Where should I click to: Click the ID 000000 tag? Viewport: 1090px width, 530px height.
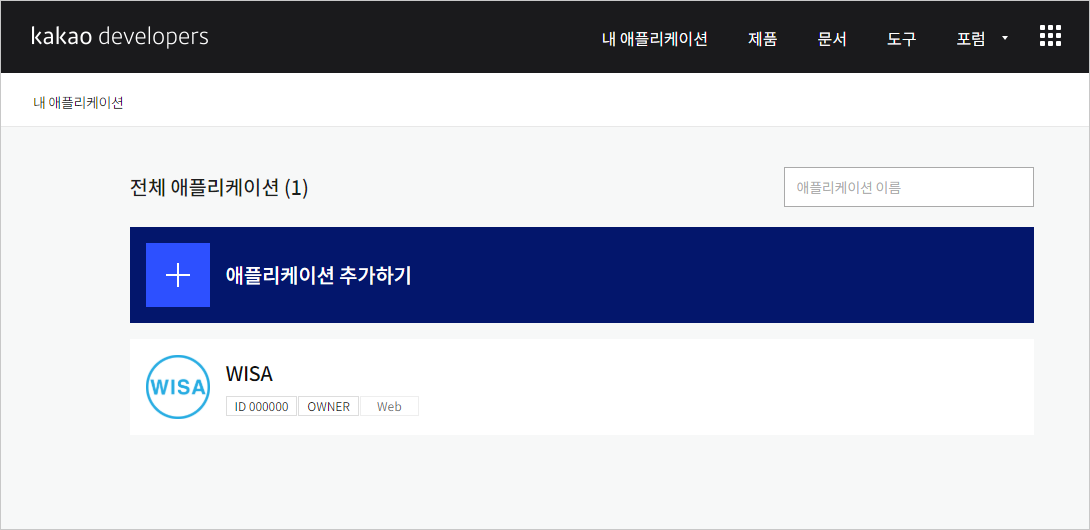click(x=261, y=406)
